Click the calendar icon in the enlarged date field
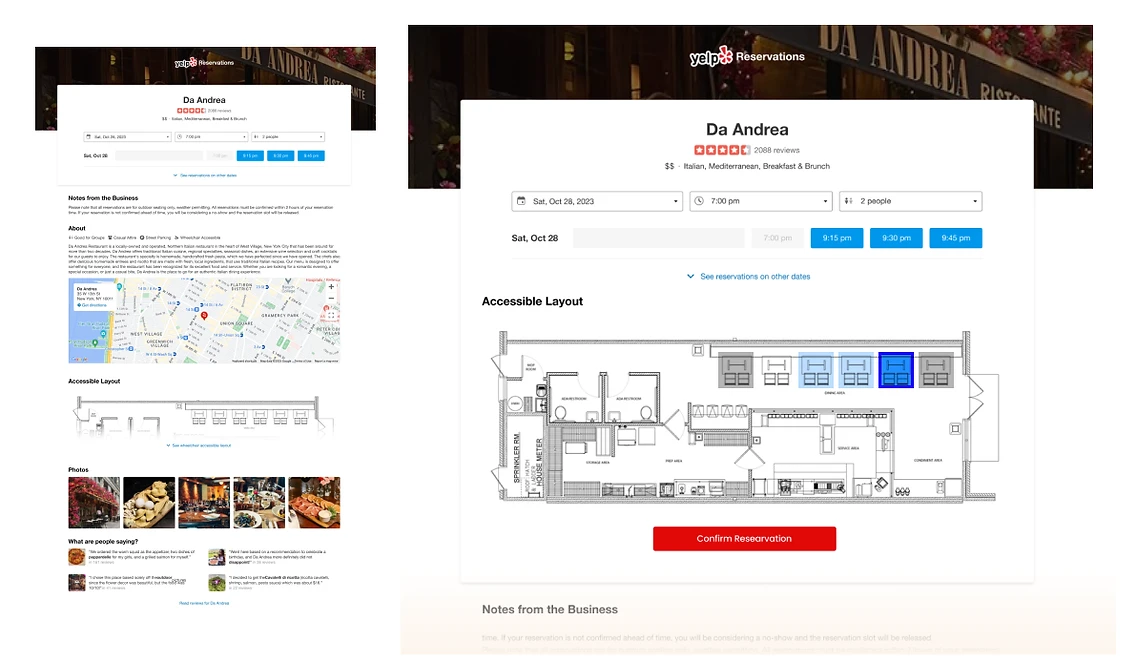1136x662 pixels. [521, 201]
